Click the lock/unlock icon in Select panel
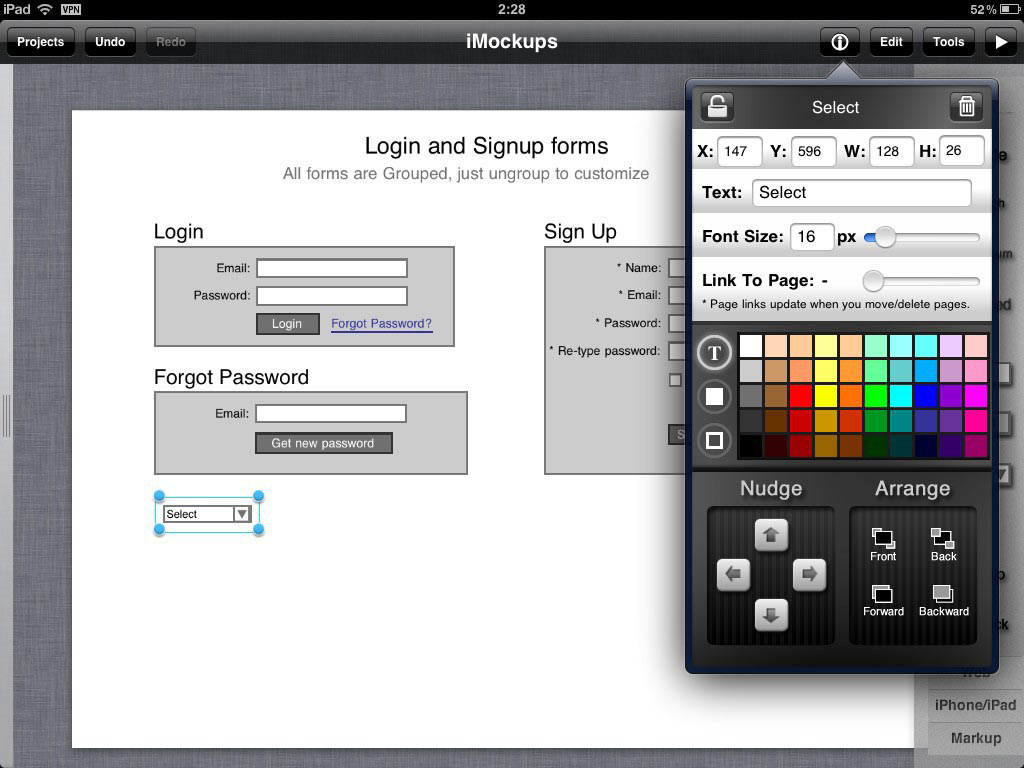This screenshot has width=1024, height=768. click(717, 106)
